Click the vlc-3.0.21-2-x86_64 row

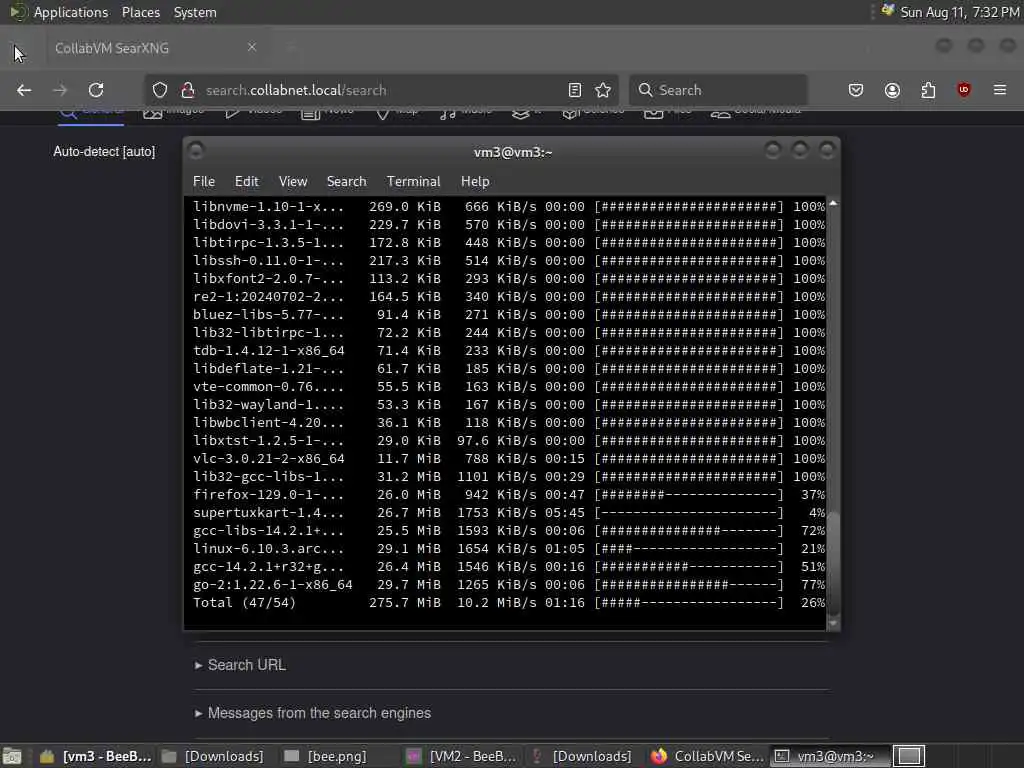(509, 458)
